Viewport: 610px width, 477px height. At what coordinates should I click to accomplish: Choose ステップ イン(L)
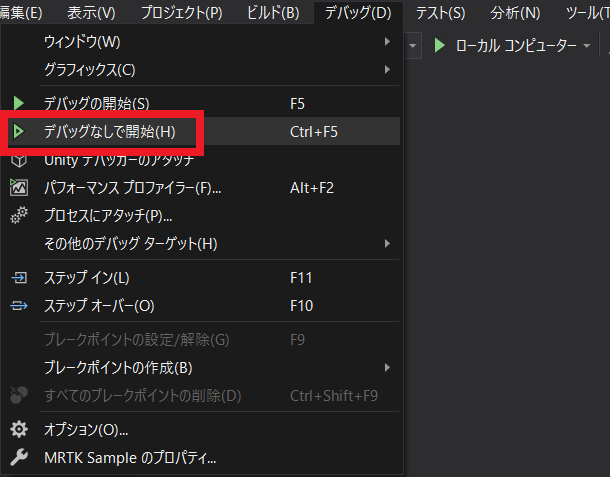(x=202, y=278)
